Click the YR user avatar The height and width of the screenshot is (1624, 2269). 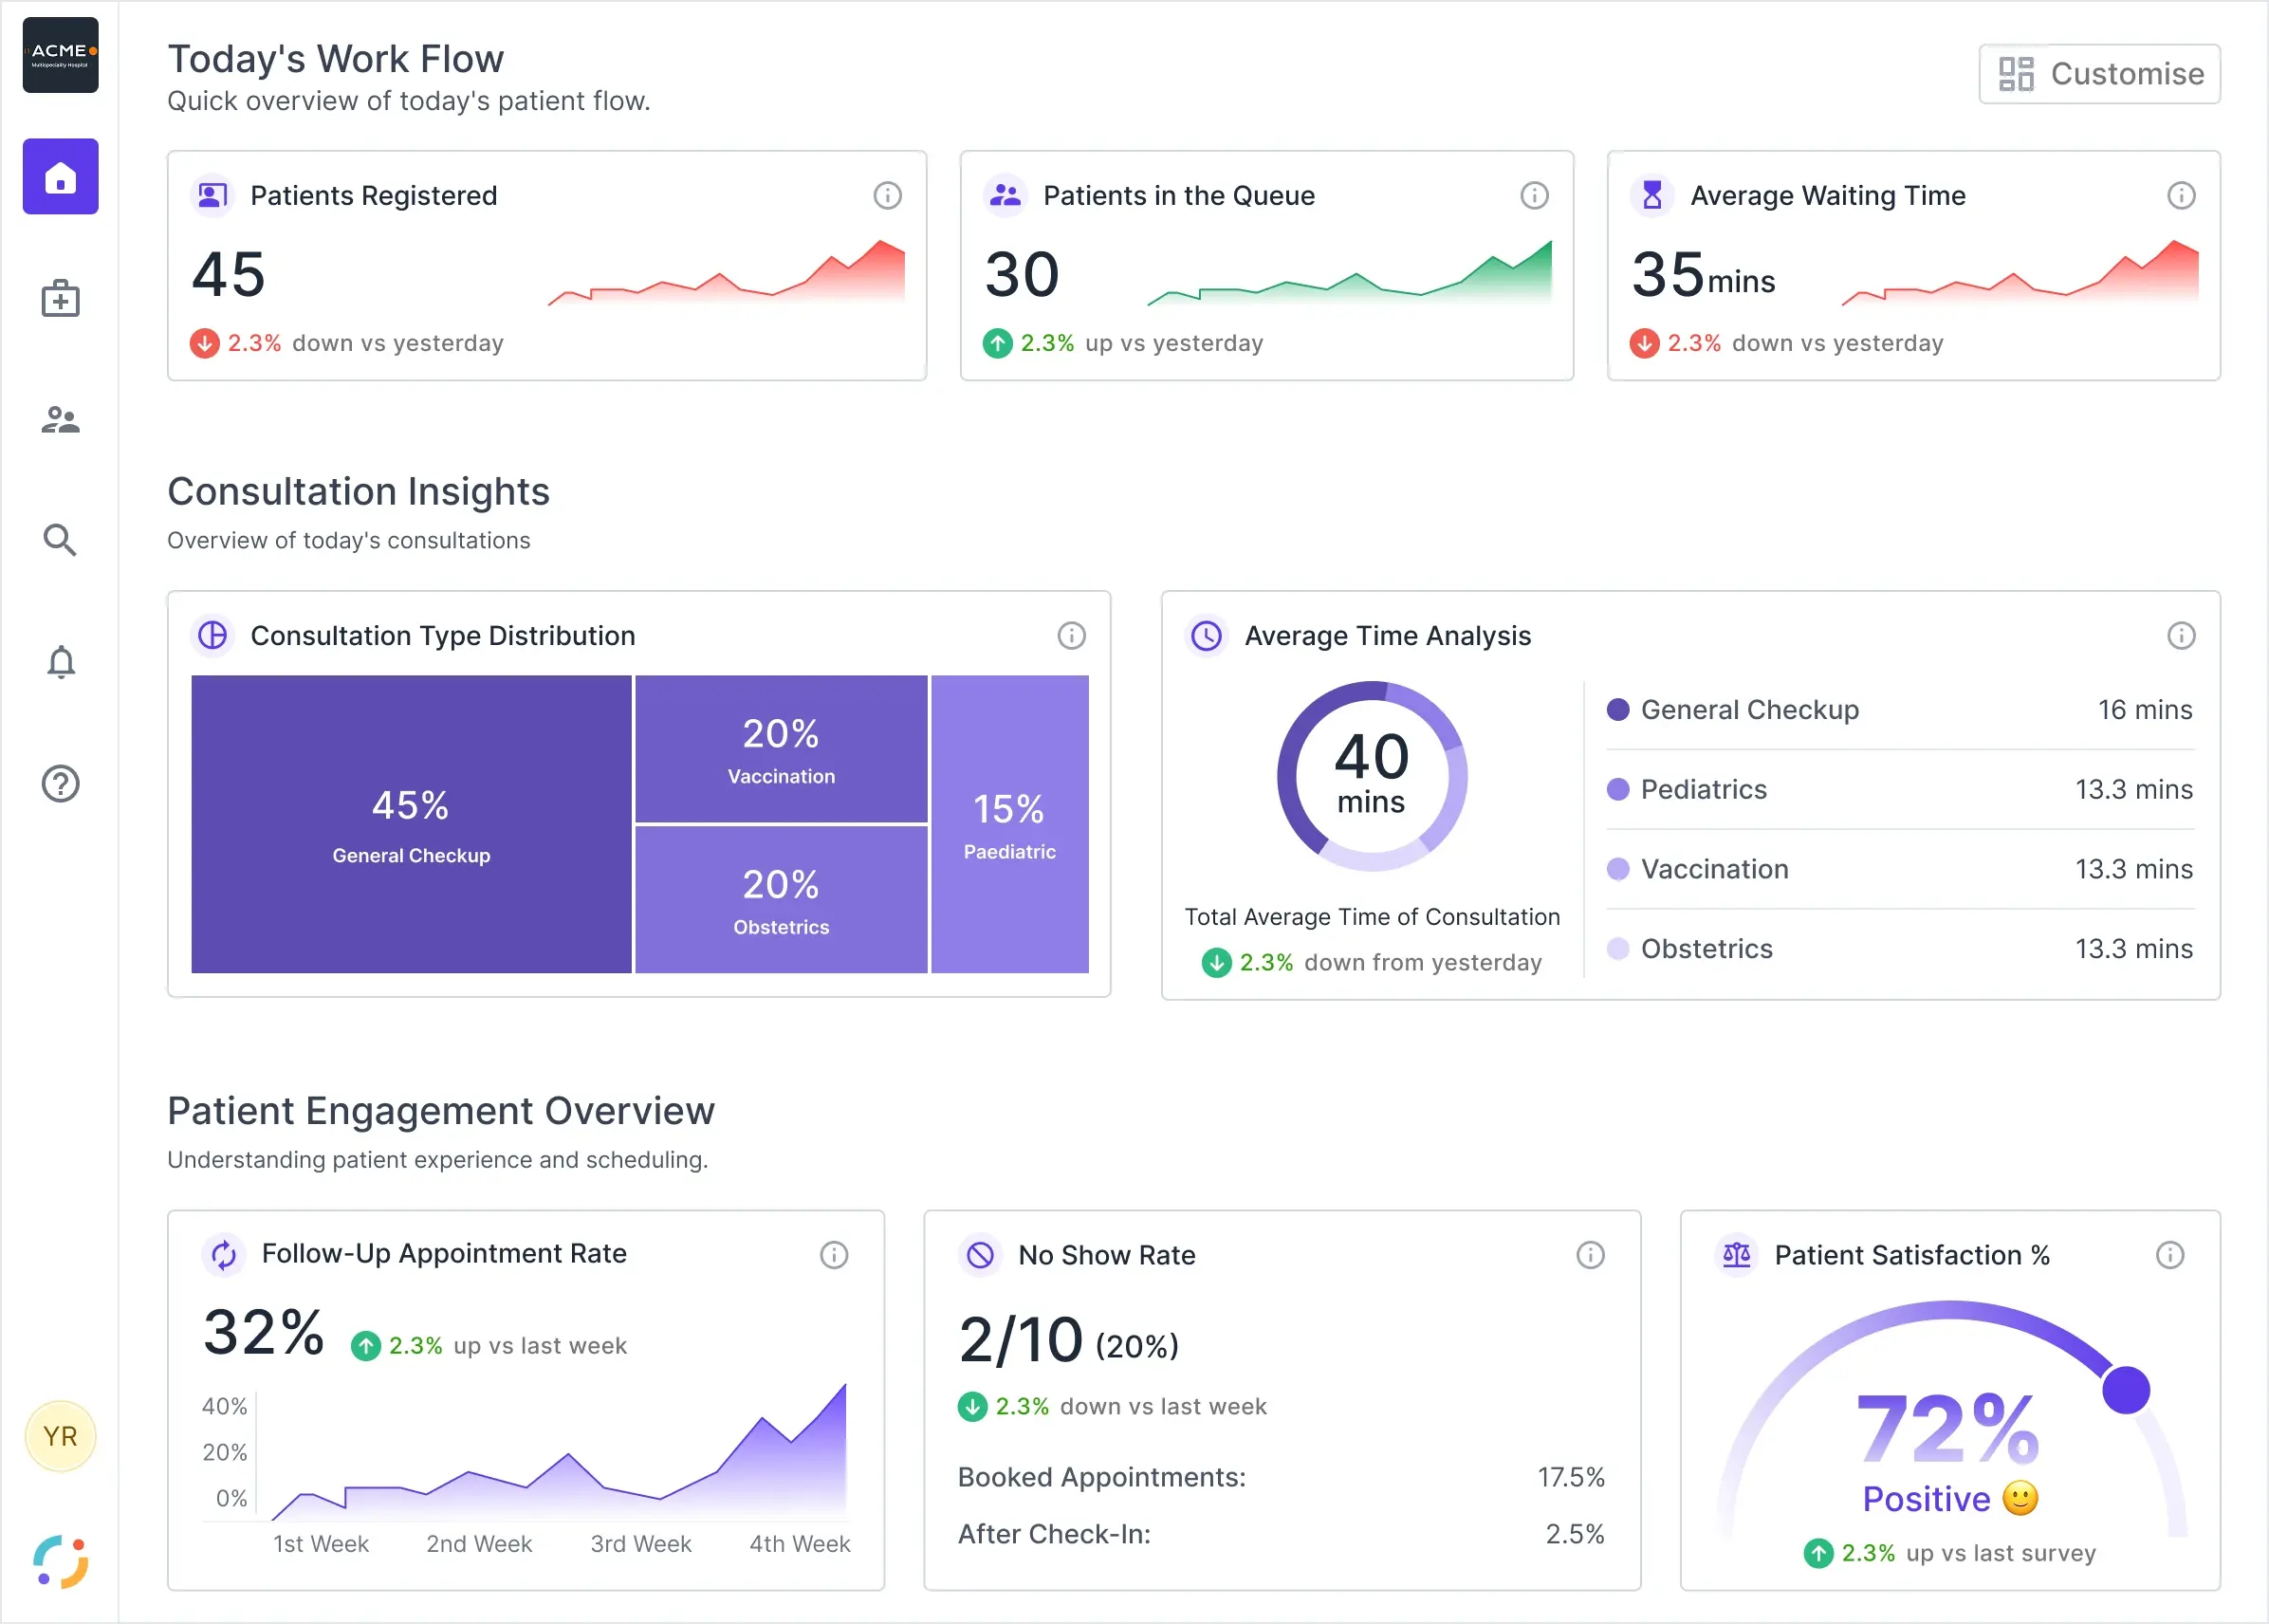pyautogui.click(x=60, y=1436)
